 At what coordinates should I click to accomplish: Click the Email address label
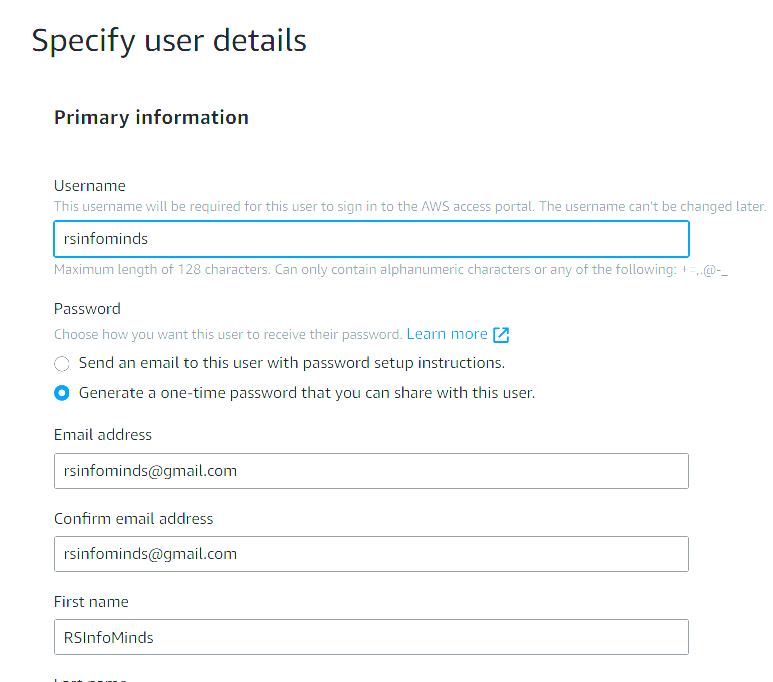103,435
